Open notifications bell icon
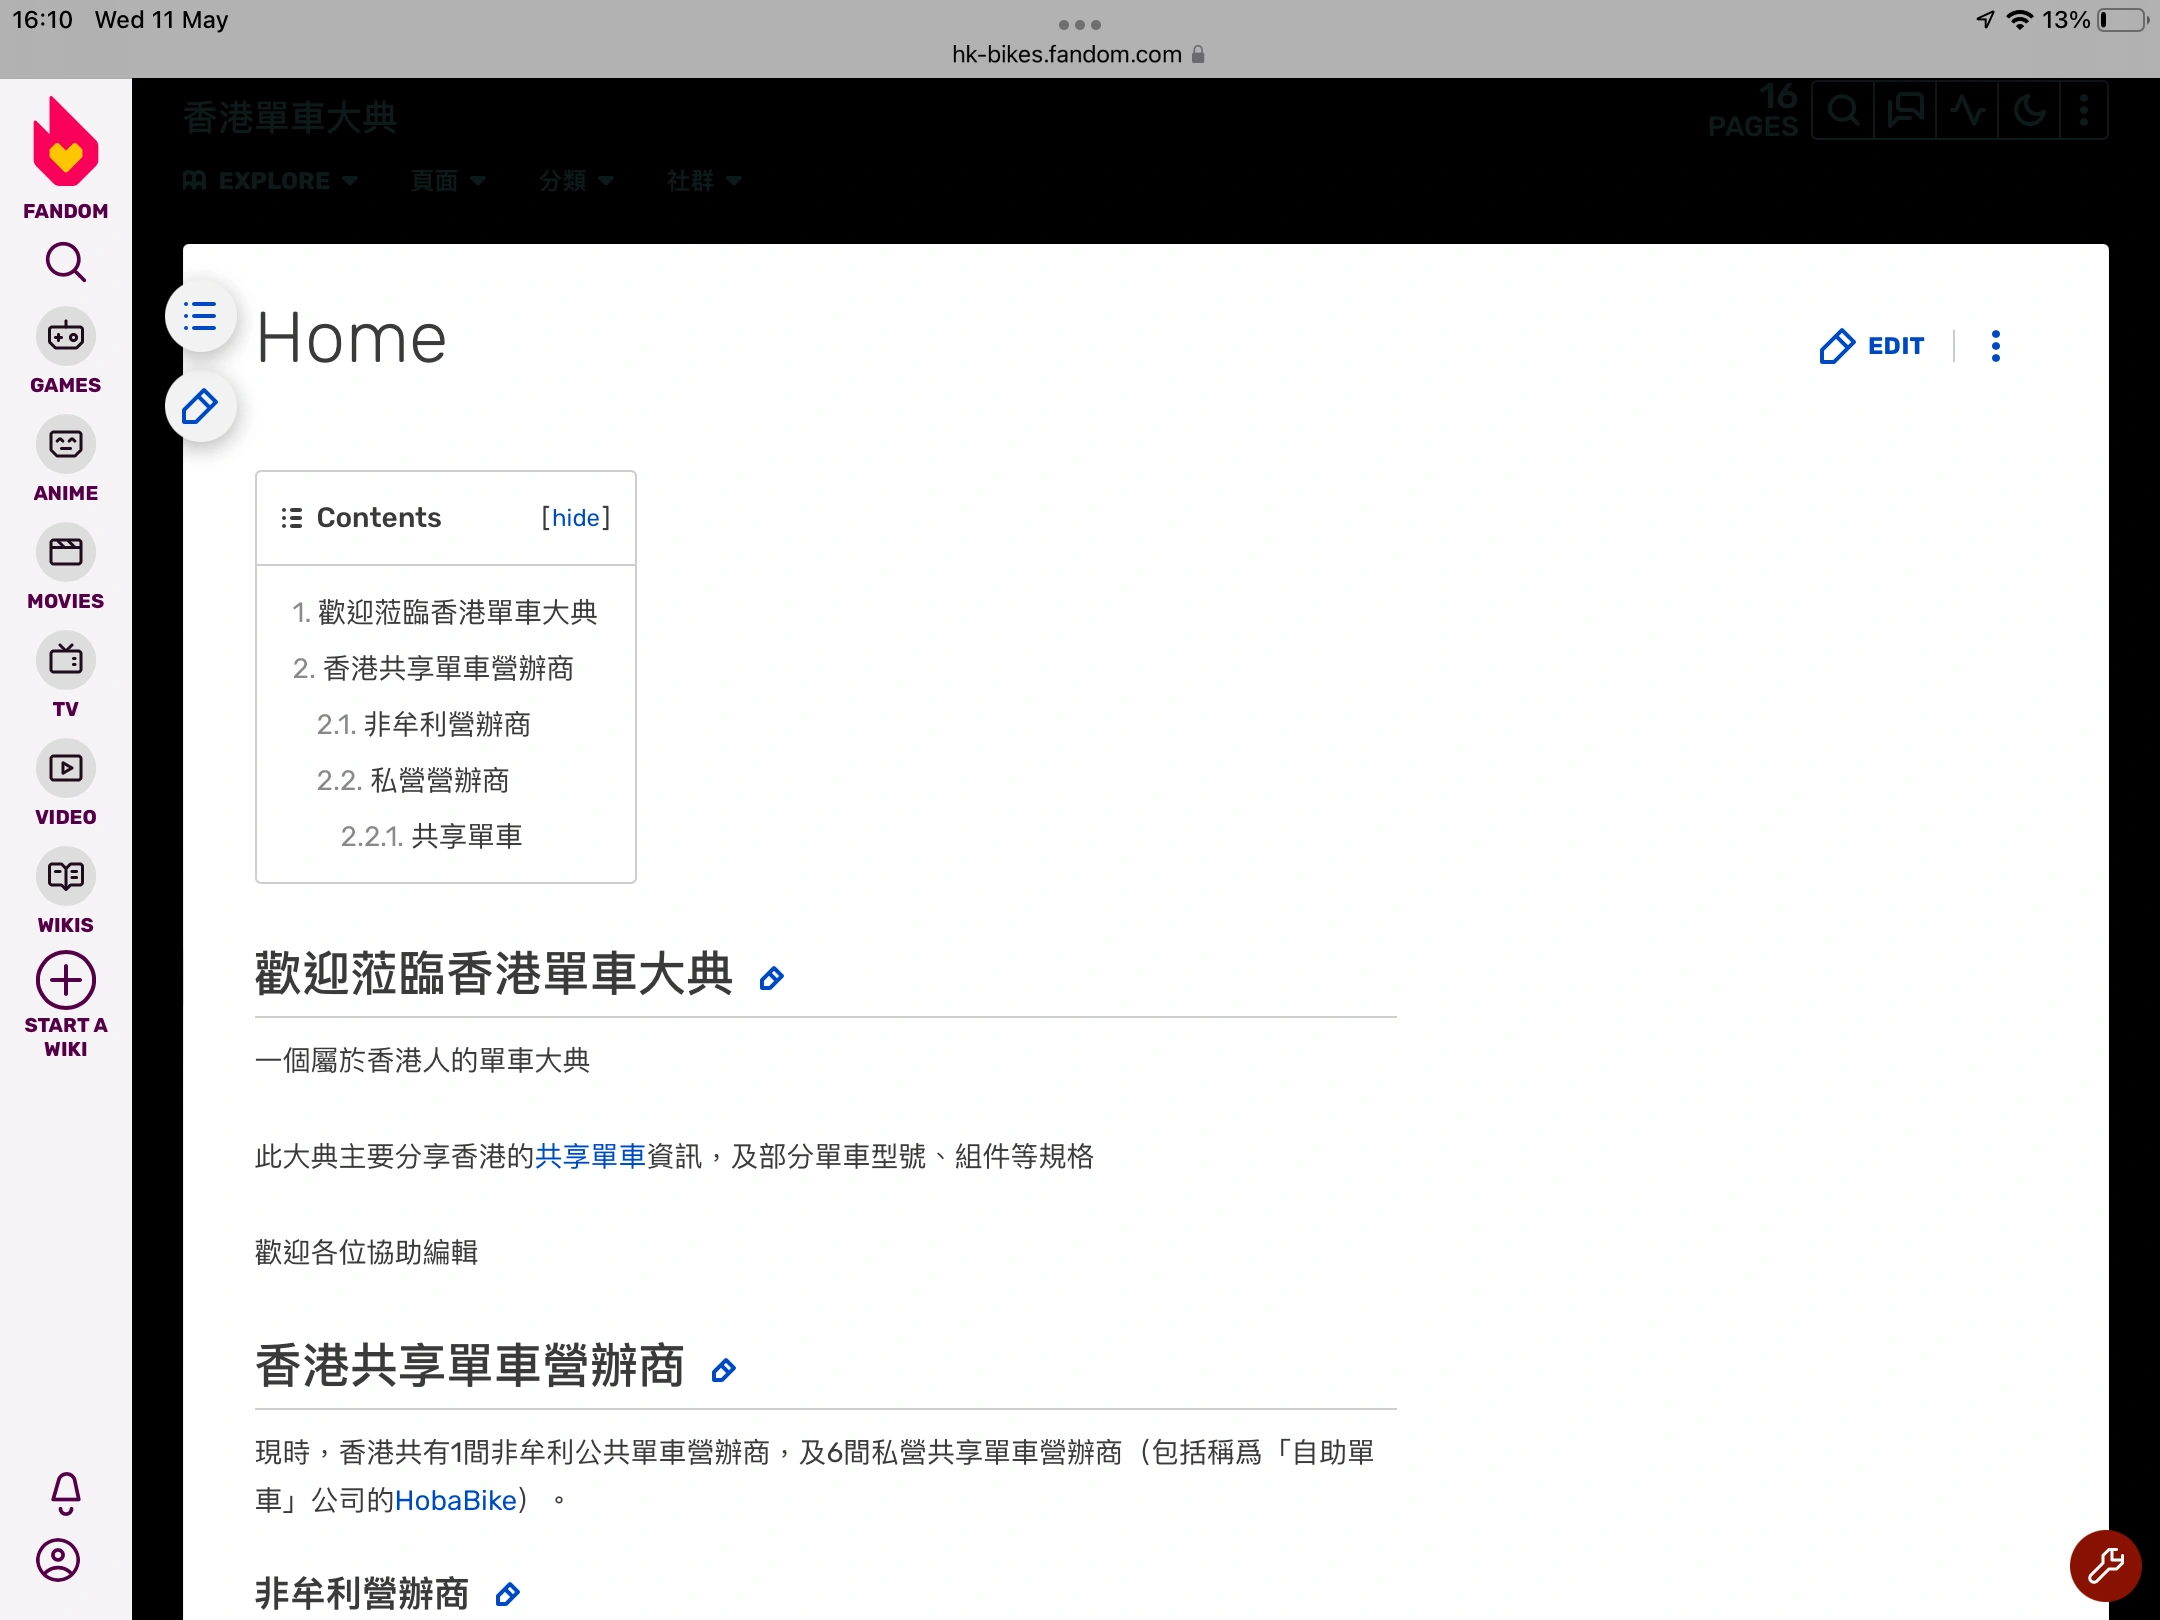Viewport: 2160px width, 1620px height. [x=66, y=1493]
